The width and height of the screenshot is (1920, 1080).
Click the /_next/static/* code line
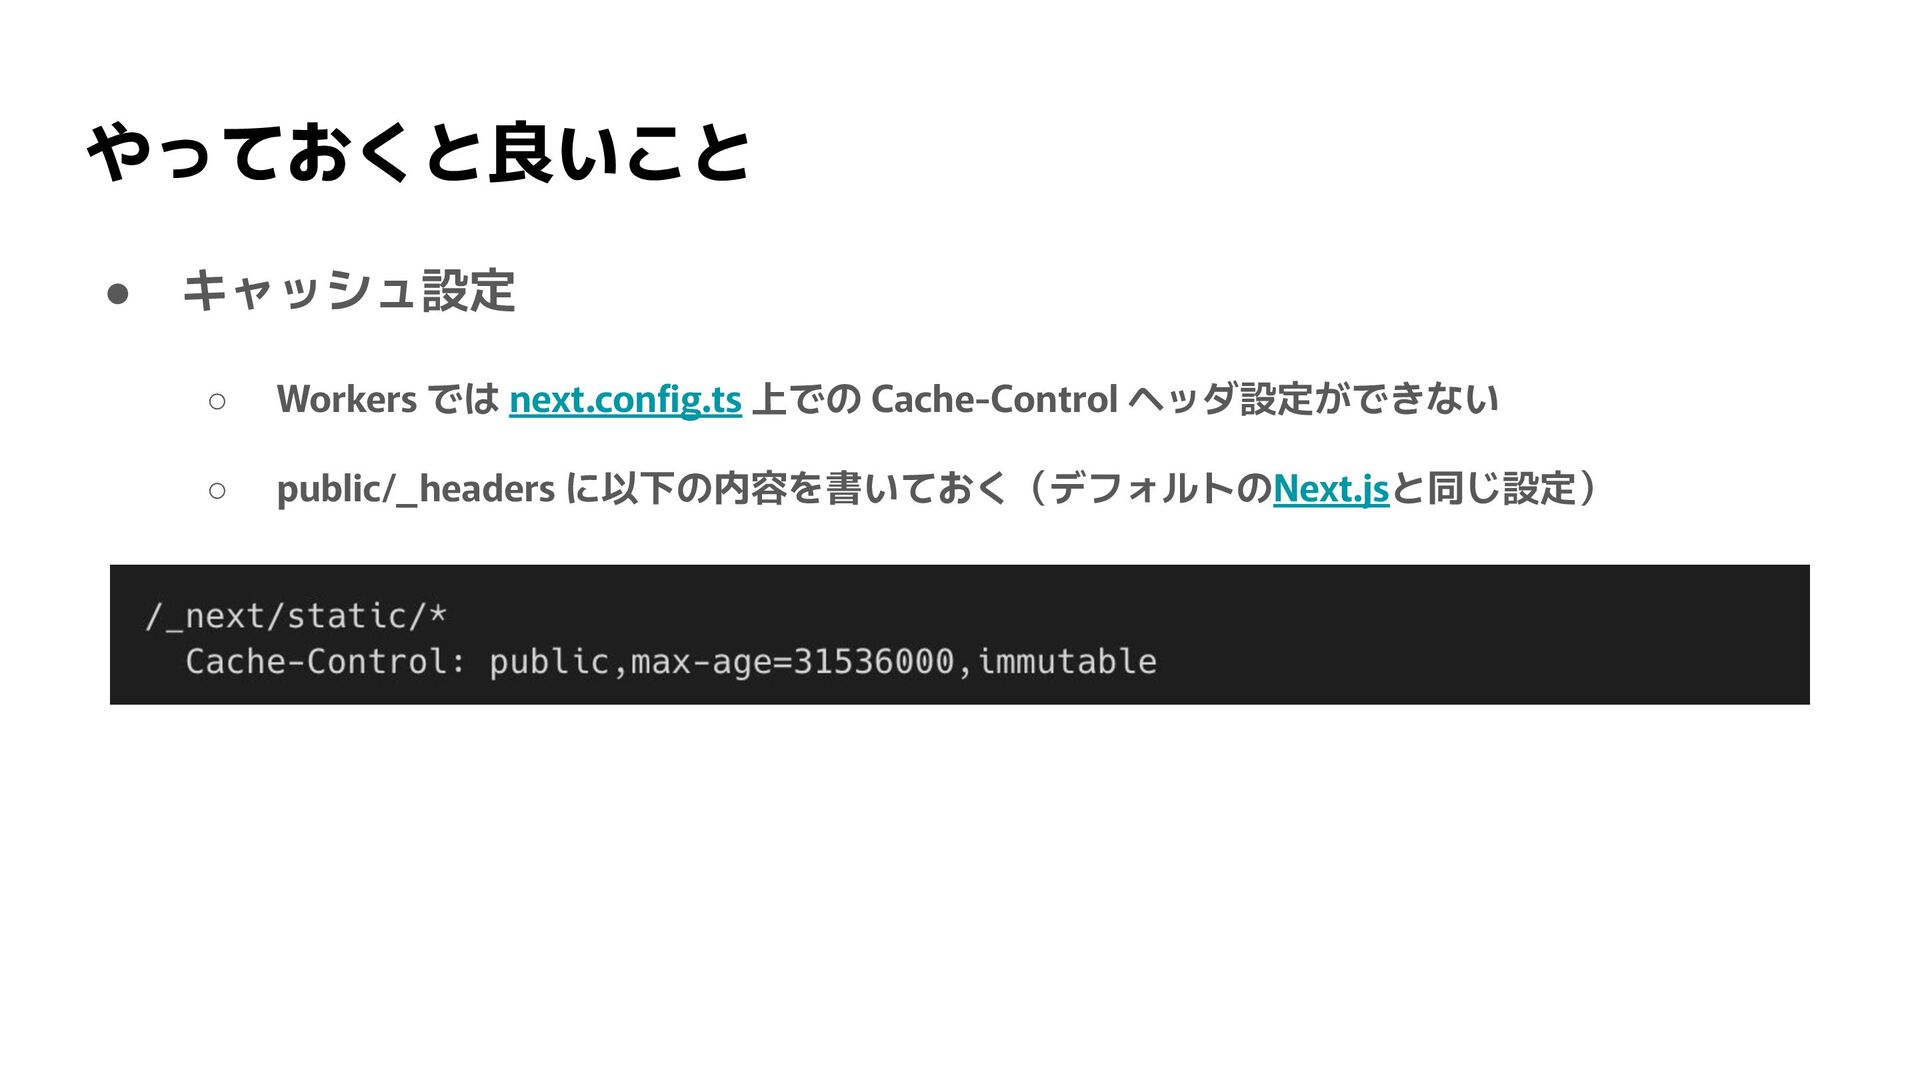[296, 615]
